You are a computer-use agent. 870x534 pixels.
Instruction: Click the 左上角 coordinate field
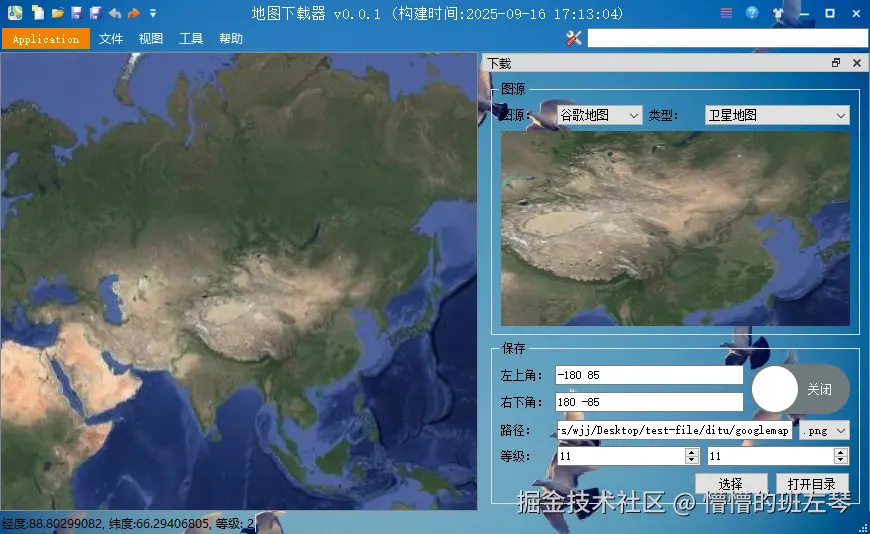pos(649,375)
